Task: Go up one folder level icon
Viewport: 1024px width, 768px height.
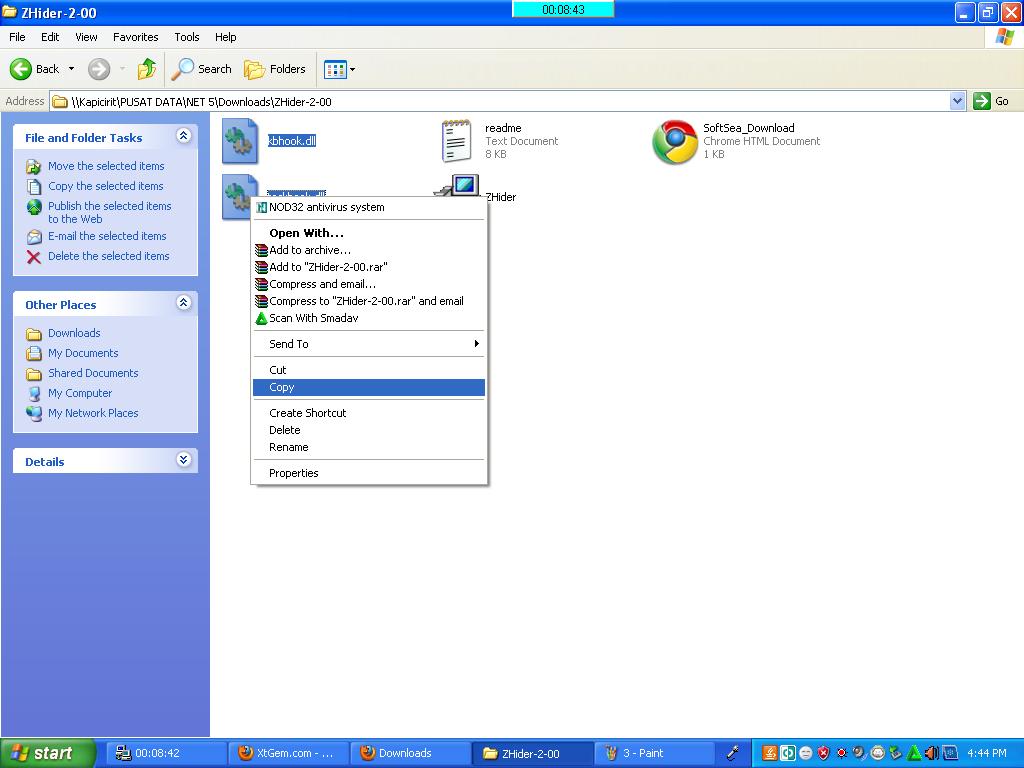Action: coord(147,69)
